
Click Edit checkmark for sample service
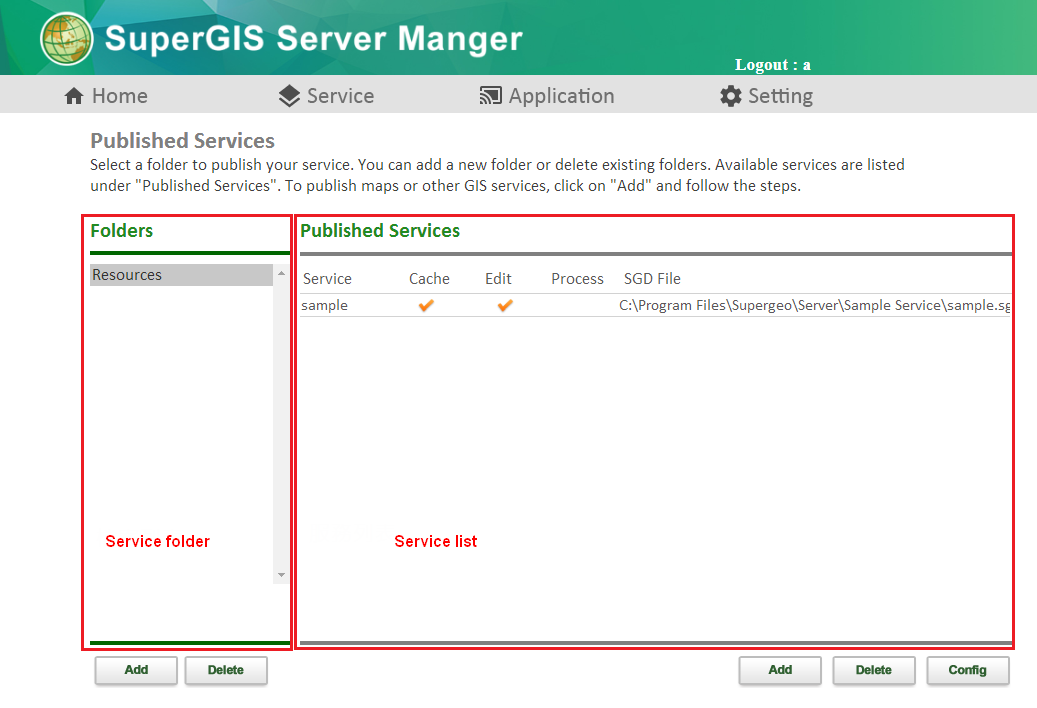point(505,305)
